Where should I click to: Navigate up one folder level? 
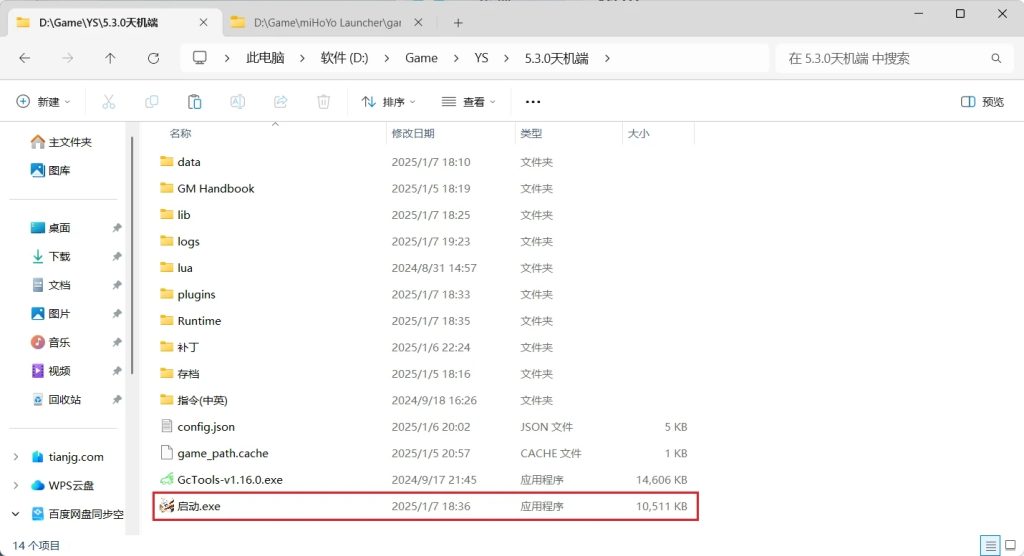point(110,58)
